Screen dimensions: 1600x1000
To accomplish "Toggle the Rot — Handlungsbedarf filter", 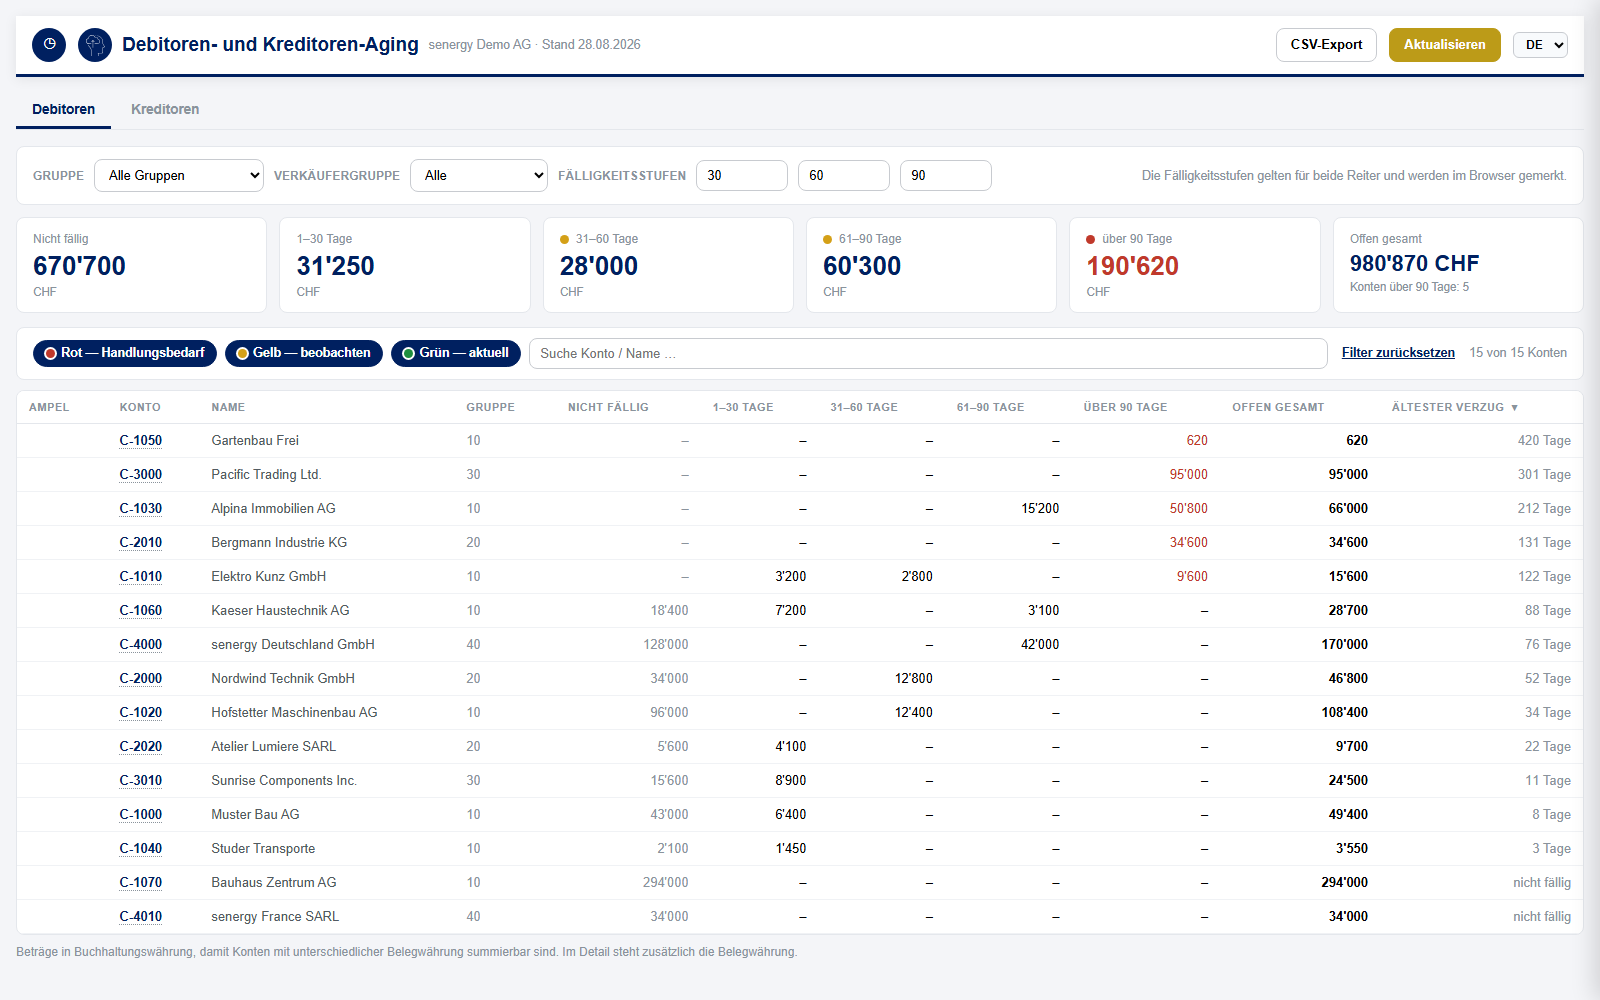I will pyautogui.click(x=125, y=353).
